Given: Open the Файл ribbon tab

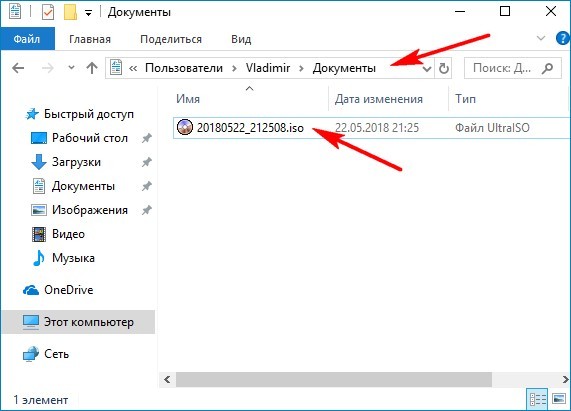Looking at the screenshot, I should 27,39.
